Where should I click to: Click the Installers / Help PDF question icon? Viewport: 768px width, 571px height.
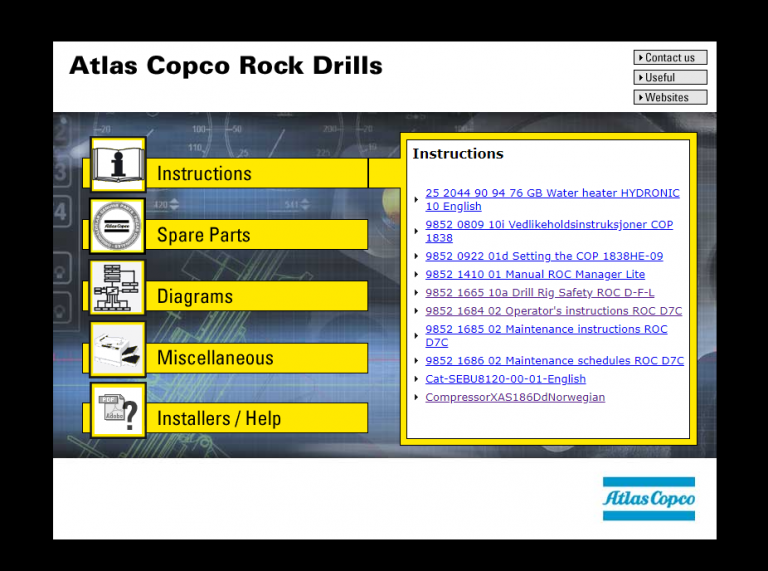[118, 410]
